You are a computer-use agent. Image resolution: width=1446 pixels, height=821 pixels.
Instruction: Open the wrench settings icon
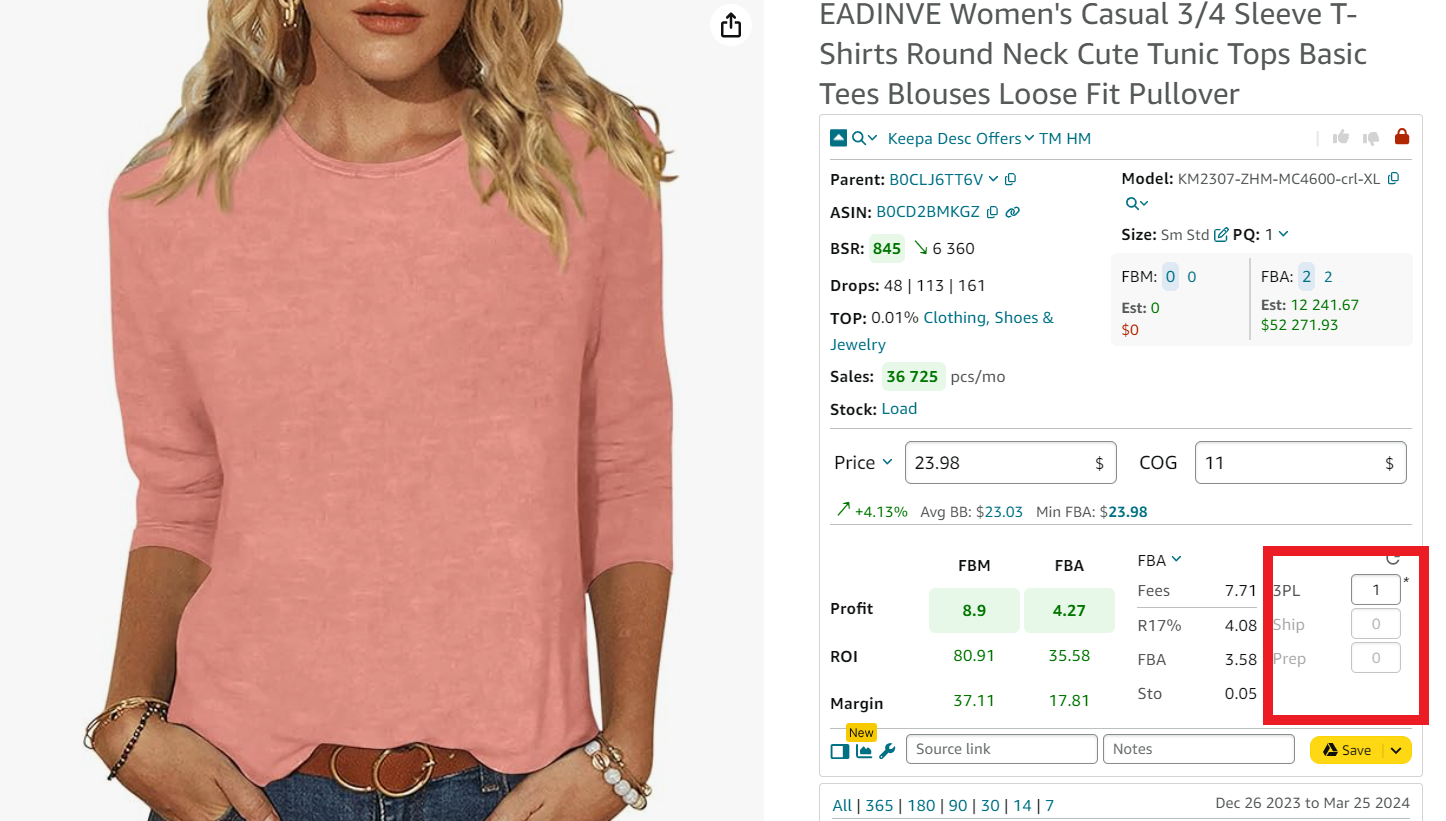tap(887, 751)
